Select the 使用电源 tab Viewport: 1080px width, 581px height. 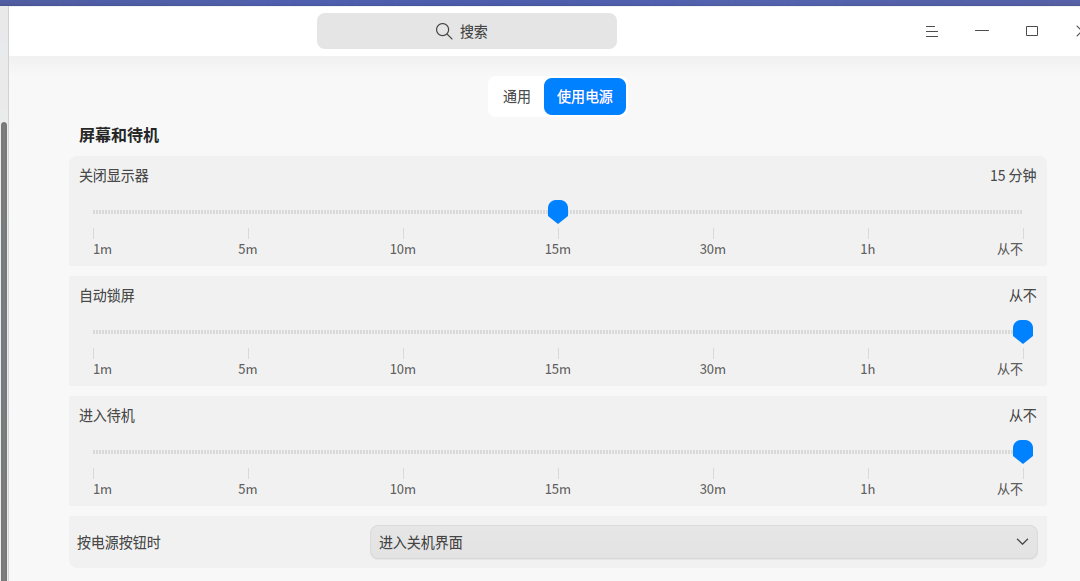click(x=585, y=97)
